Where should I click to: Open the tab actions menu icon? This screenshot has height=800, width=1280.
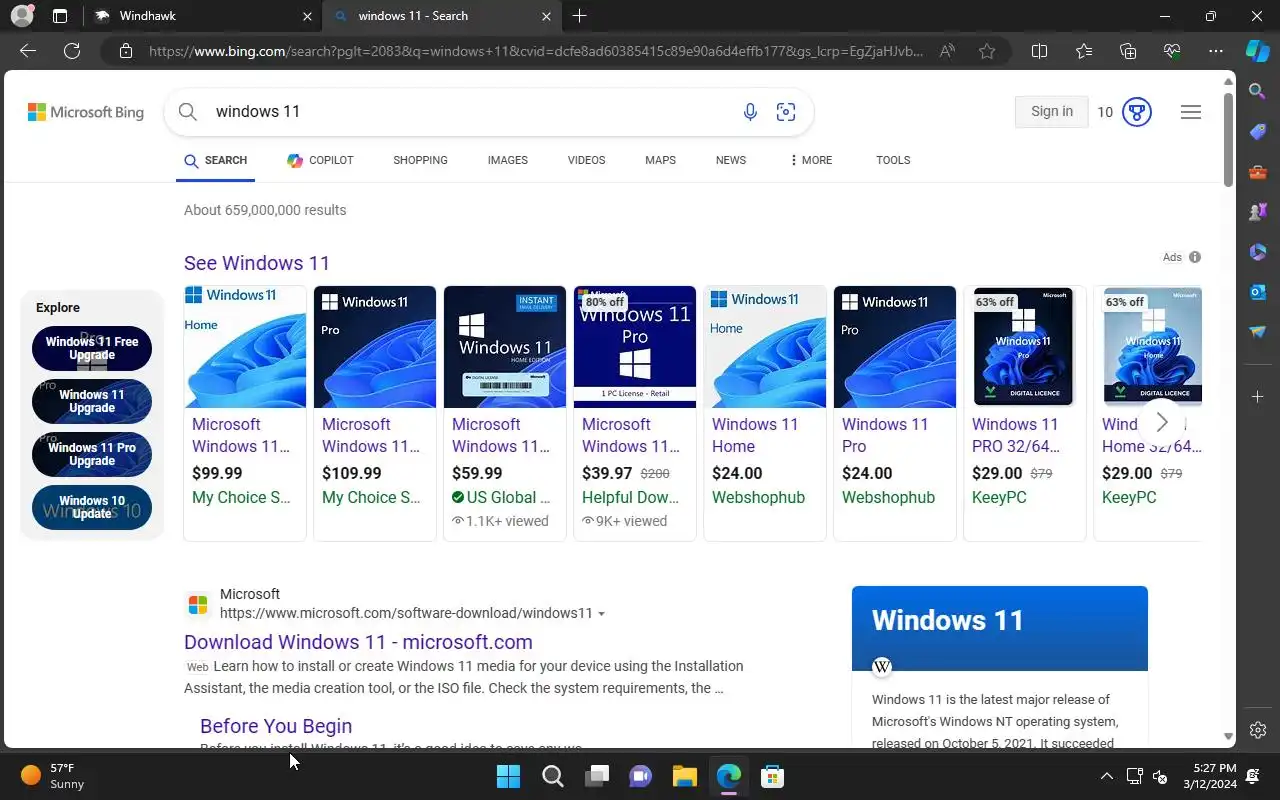(60, 16)
